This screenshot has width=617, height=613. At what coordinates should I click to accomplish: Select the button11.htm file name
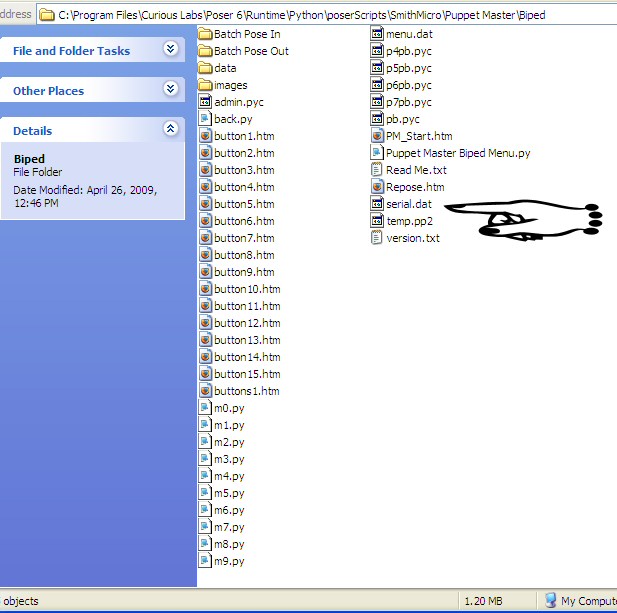coord(248,306)
